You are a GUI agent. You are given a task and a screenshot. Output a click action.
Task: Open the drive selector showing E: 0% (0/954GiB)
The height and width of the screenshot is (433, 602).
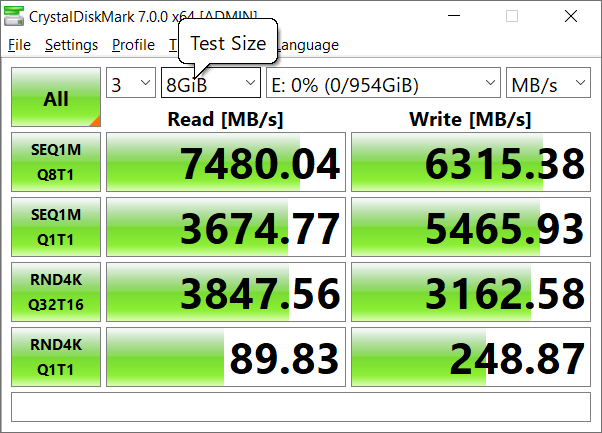(x=383, y=83)
